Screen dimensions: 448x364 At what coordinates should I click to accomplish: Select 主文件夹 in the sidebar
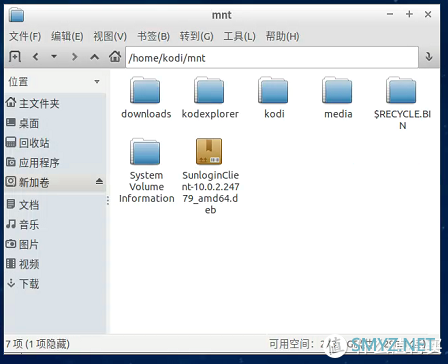[x=55, y=103]
